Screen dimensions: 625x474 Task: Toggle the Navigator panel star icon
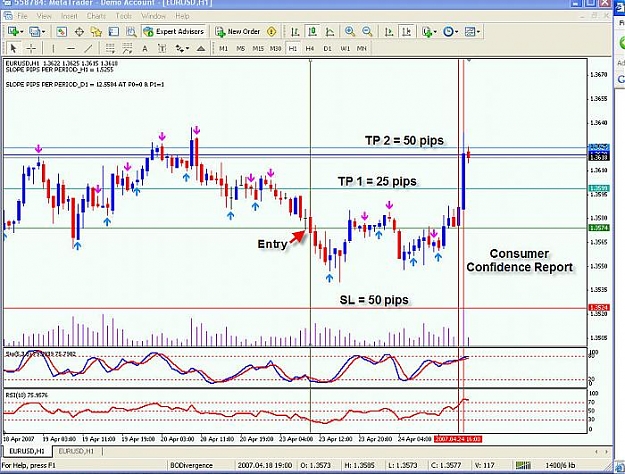click(96, 31)
